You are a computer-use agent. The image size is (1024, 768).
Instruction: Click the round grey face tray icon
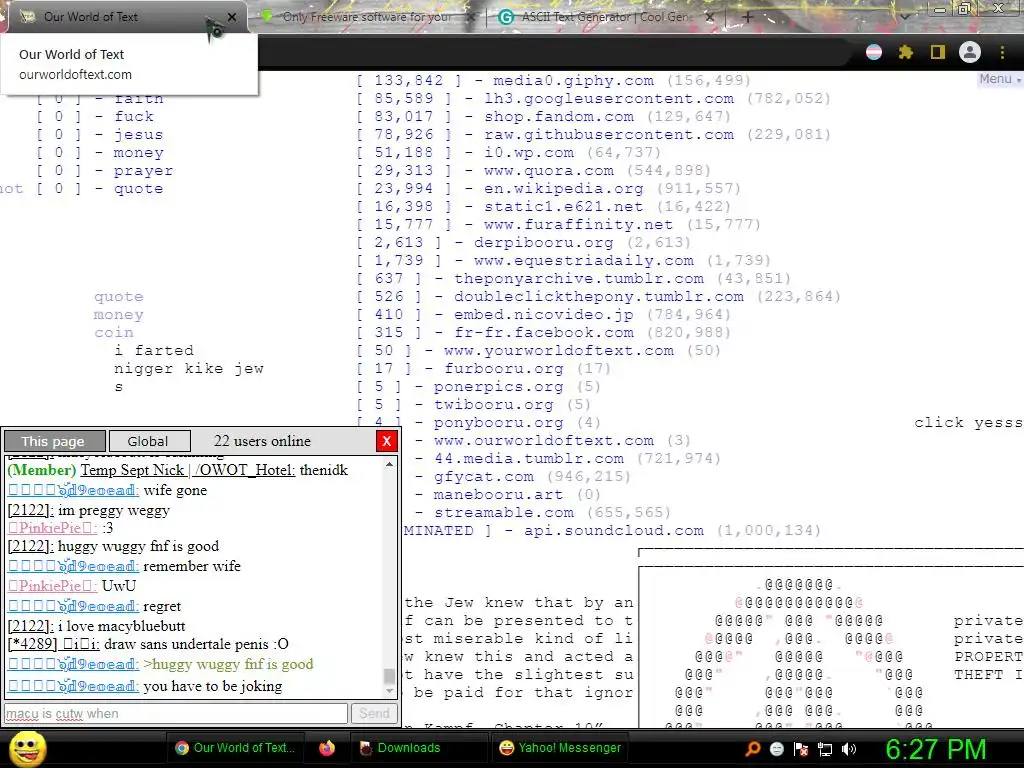[776, 749]
